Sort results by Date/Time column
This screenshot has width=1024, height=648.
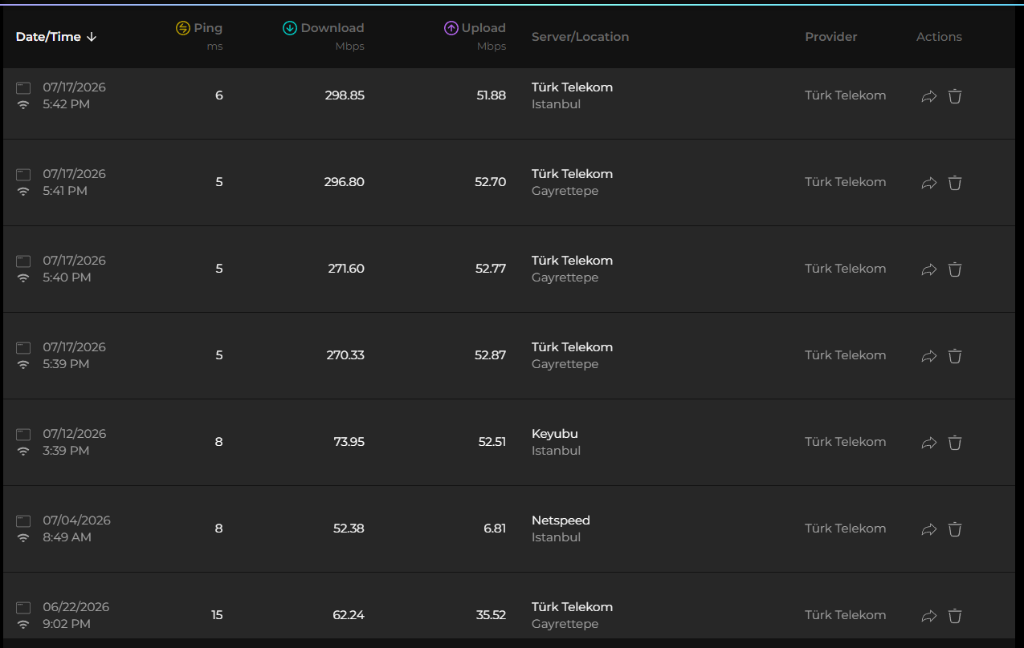[56, 37]
